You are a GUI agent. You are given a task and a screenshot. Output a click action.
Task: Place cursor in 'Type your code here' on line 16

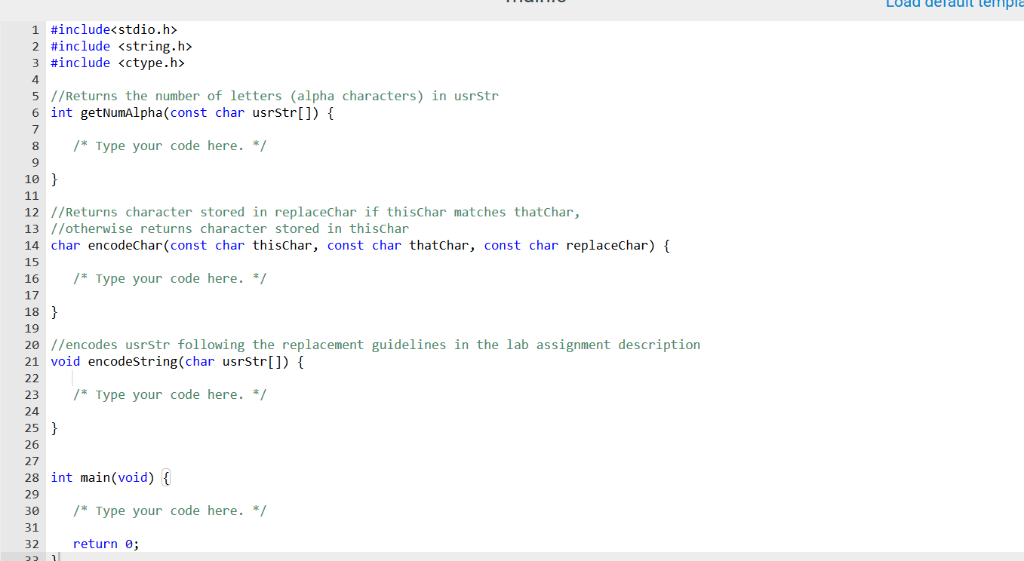pos(170,279)
